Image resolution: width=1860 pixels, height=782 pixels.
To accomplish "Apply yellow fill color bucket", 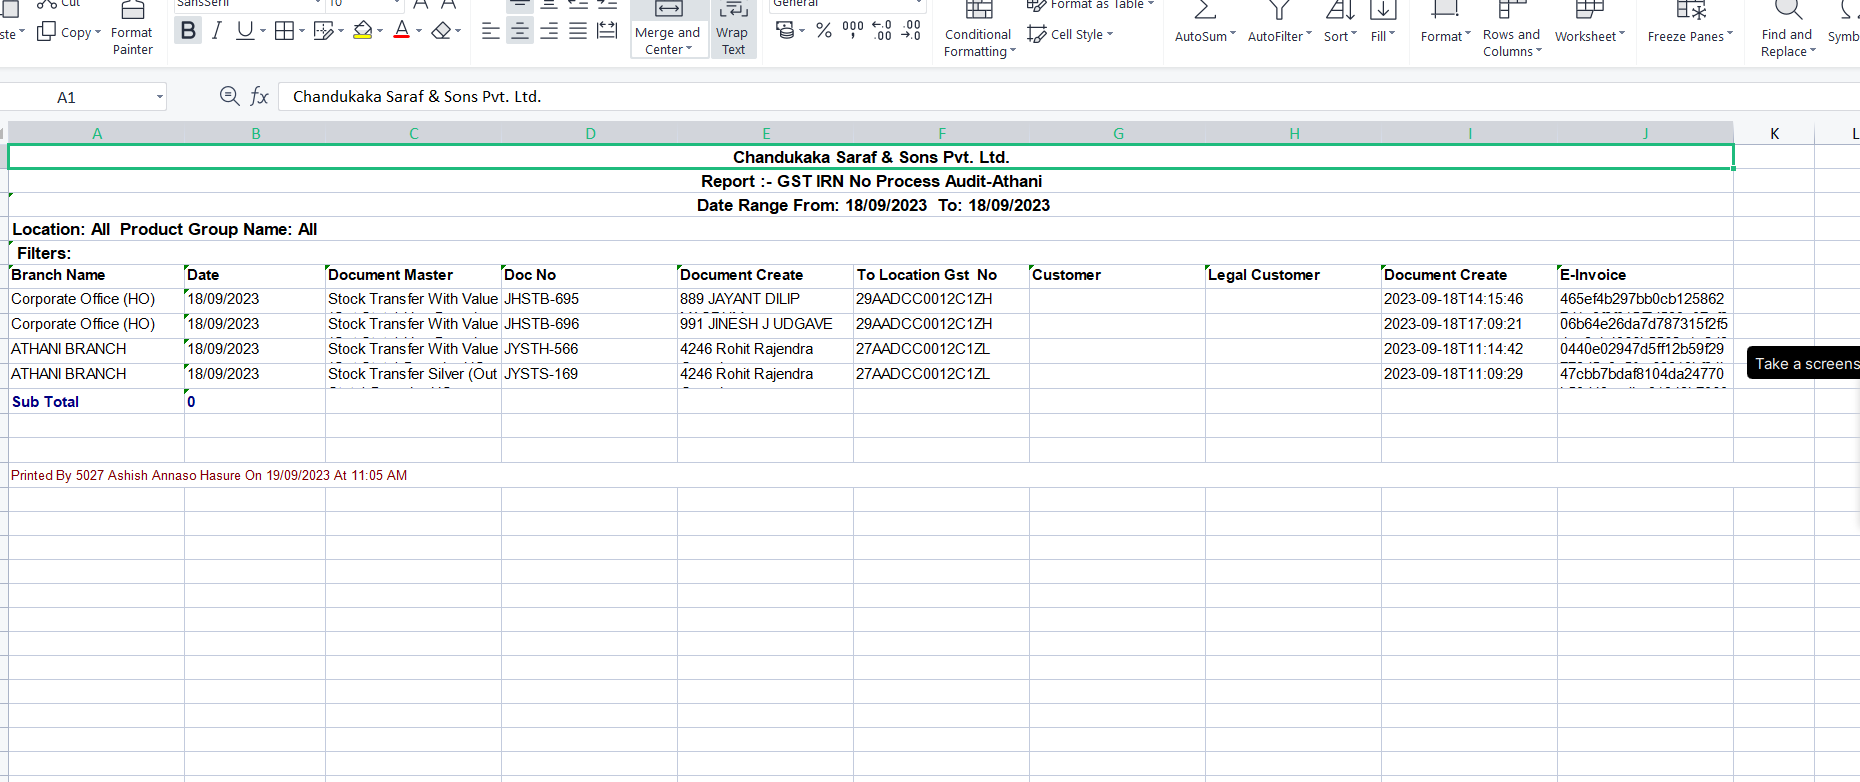I will click(x=363, y=31).
